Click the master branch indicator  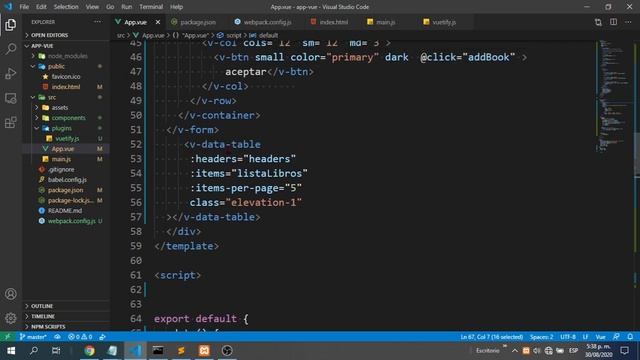point(33,337)
